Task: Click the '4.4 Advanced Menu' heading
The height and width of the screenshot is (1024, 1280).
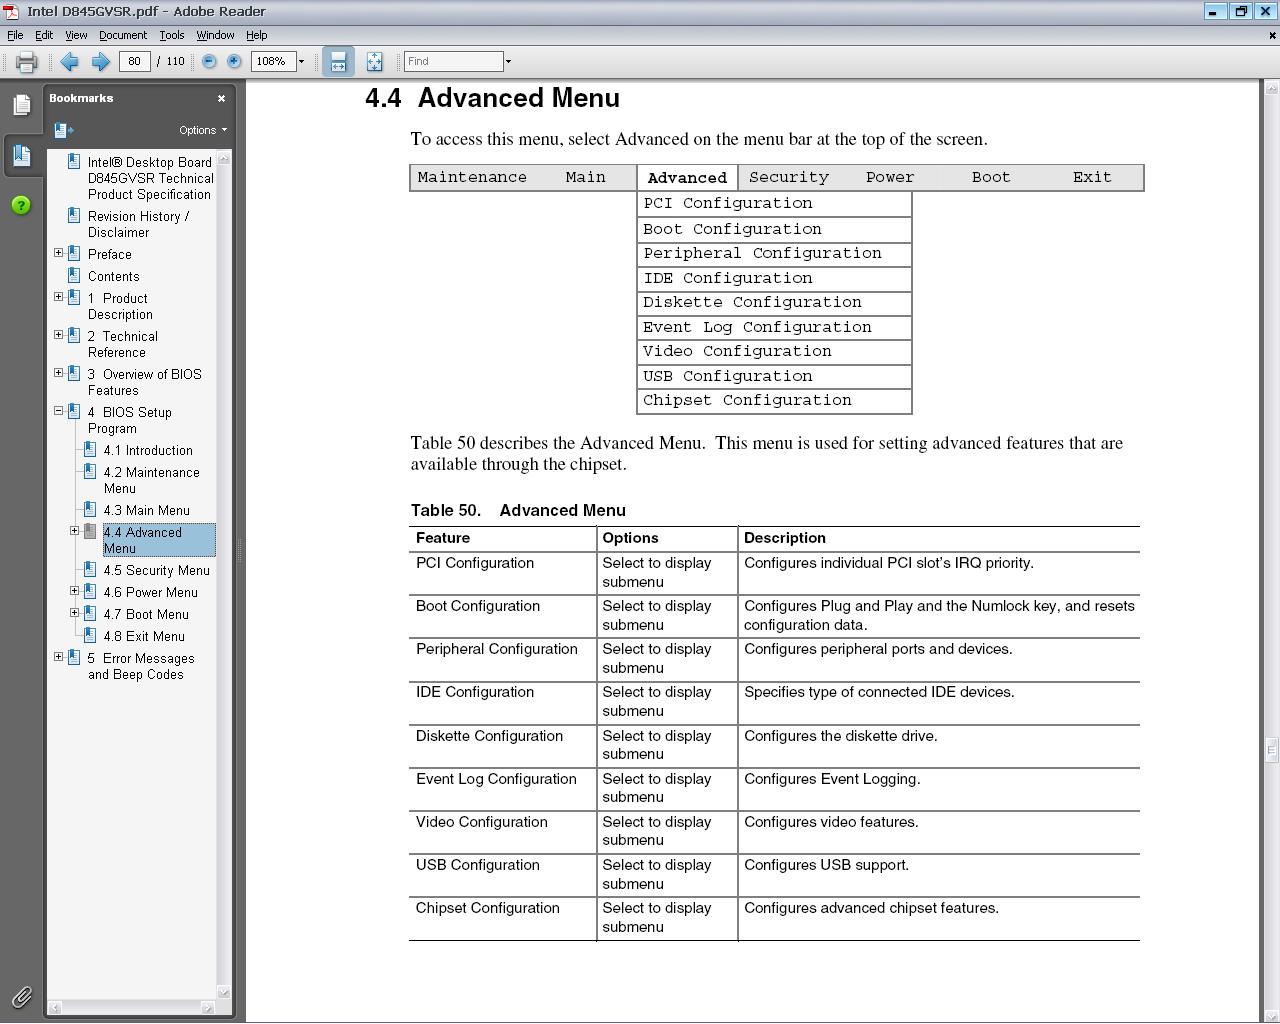Action: point(492,98)
